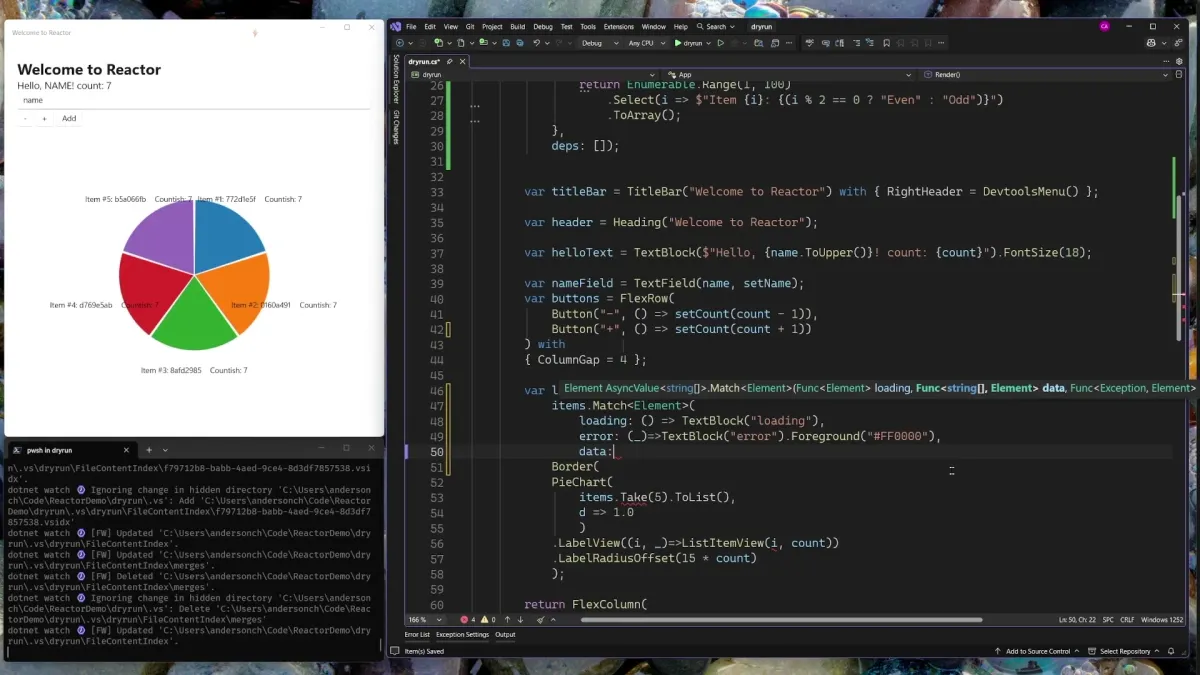Screen dimensions: 1200x675
Task: Open the Git menu
Action: click(x=469, y=27)
